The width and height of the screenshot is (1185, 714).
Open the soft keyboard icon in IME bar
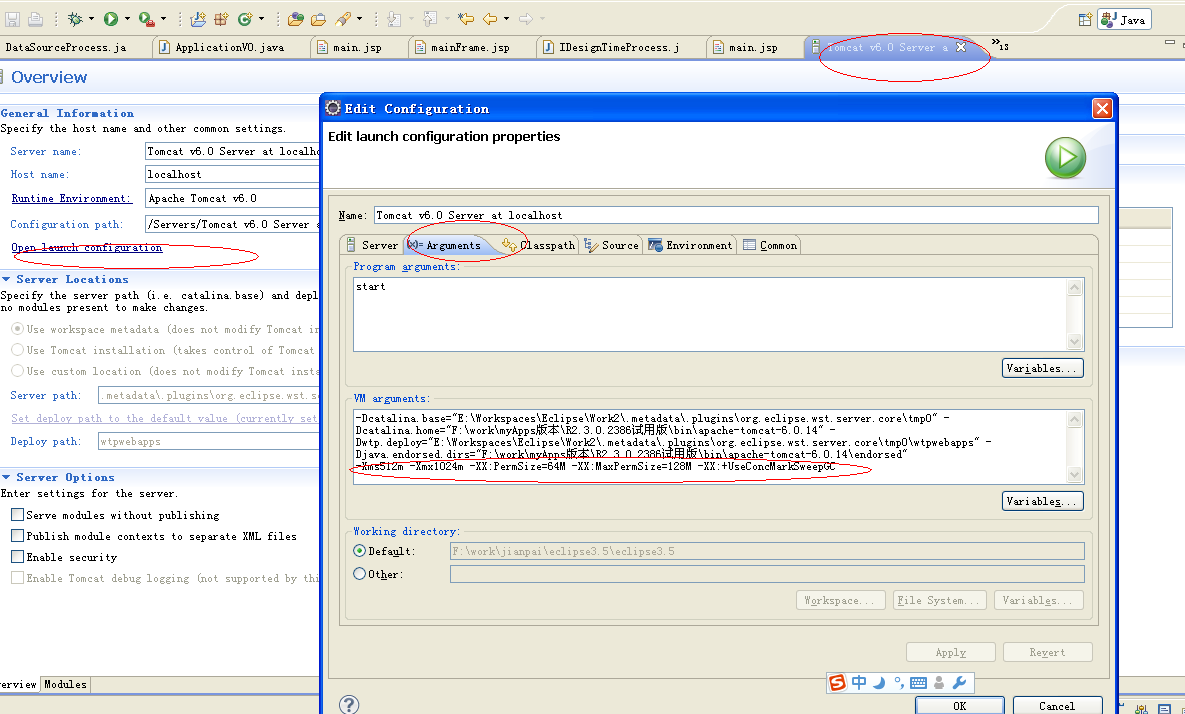[x=918, y=683]
